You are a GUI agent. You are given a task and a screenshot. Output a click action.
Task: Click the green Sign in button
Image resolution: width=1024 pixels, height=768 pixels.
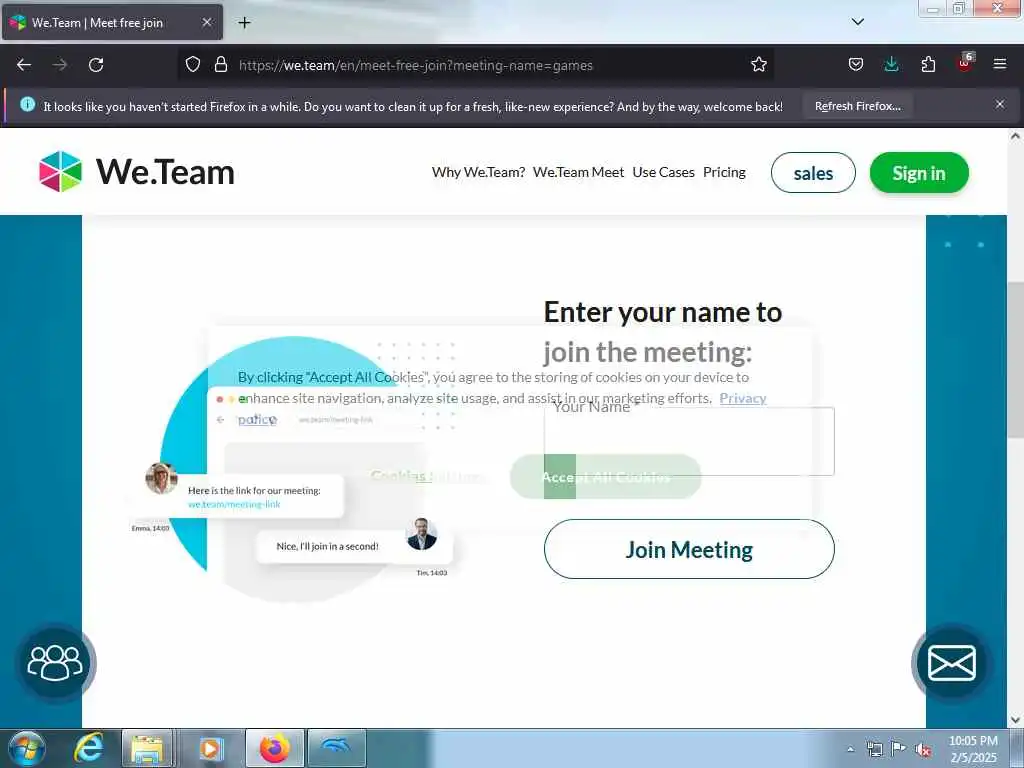(919, 173)
